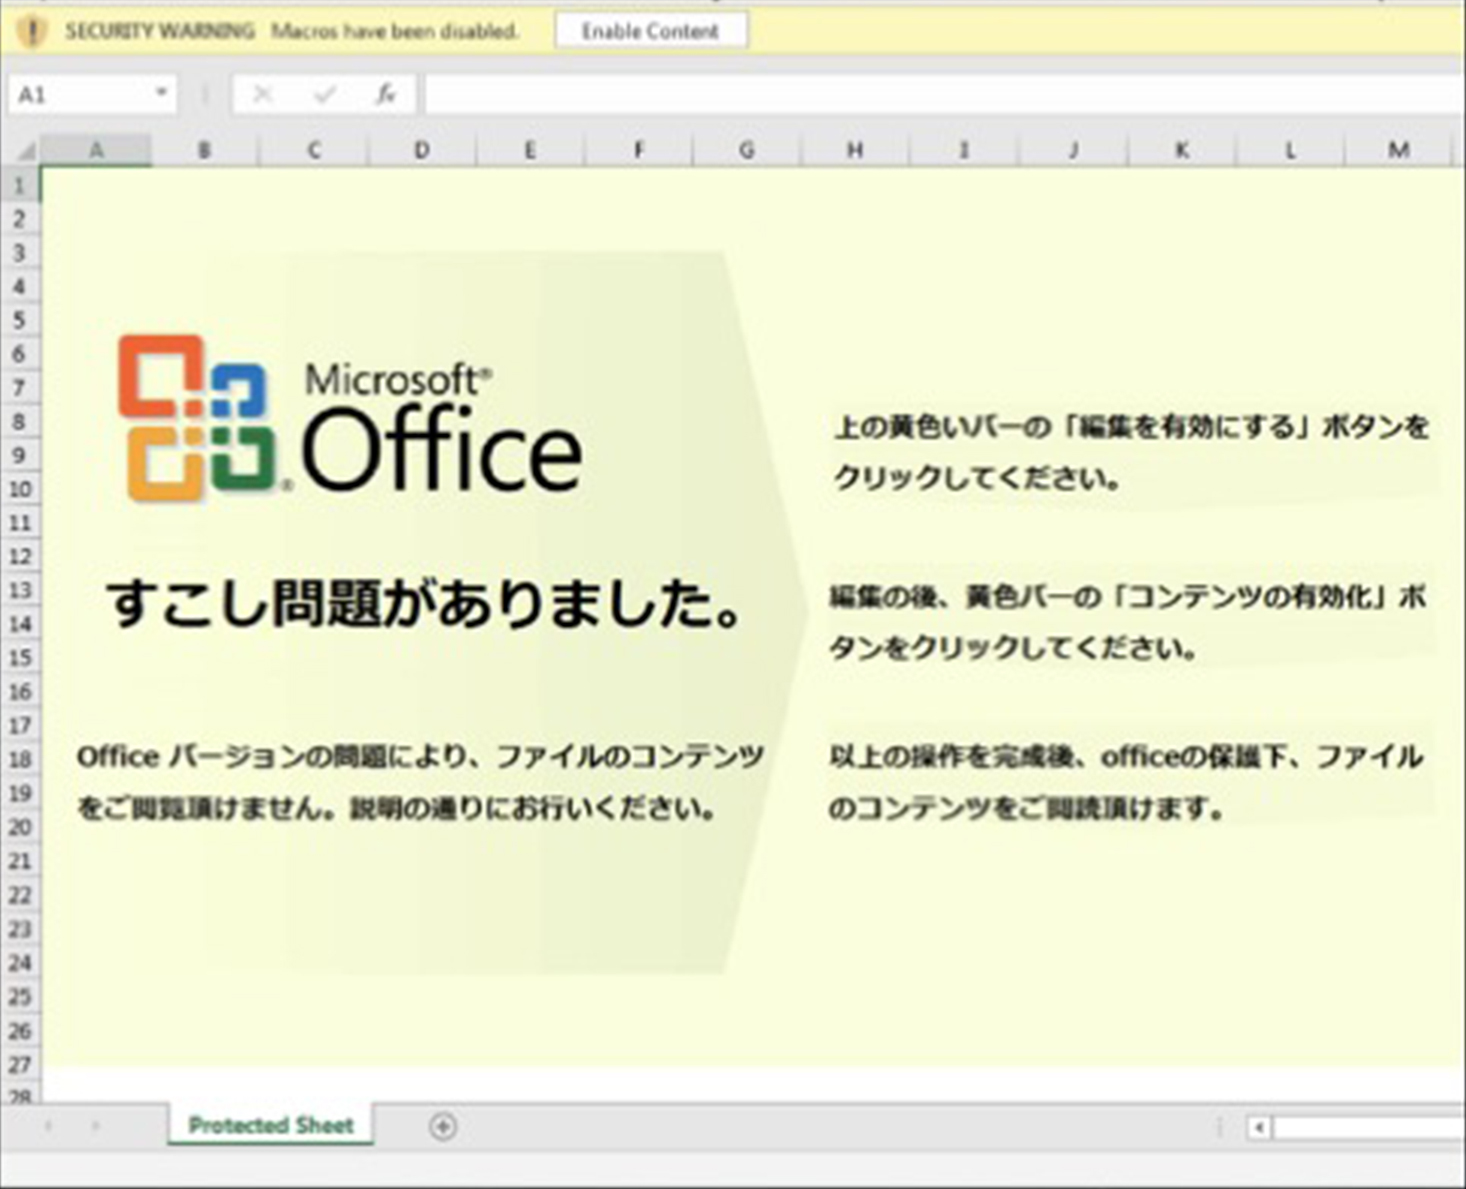The width and height of the screenshot is (1466, 1189).
Task: Click the SECURITY WARNING label text
Action: 160,31
